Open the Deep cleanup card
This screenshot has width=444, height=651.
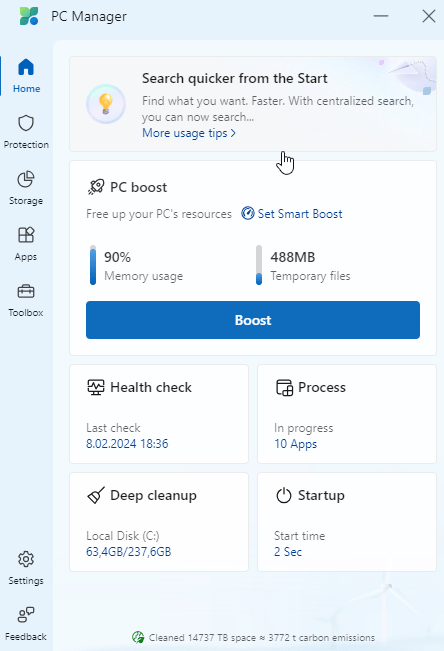[x=159, y=522]
